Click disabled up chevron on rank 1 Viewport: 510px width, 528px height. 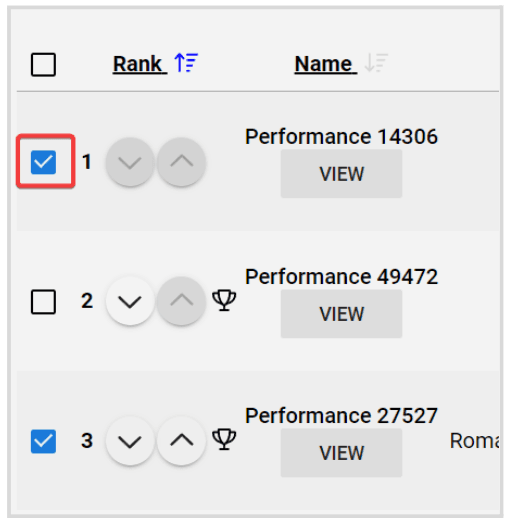[x=181, y=162]
